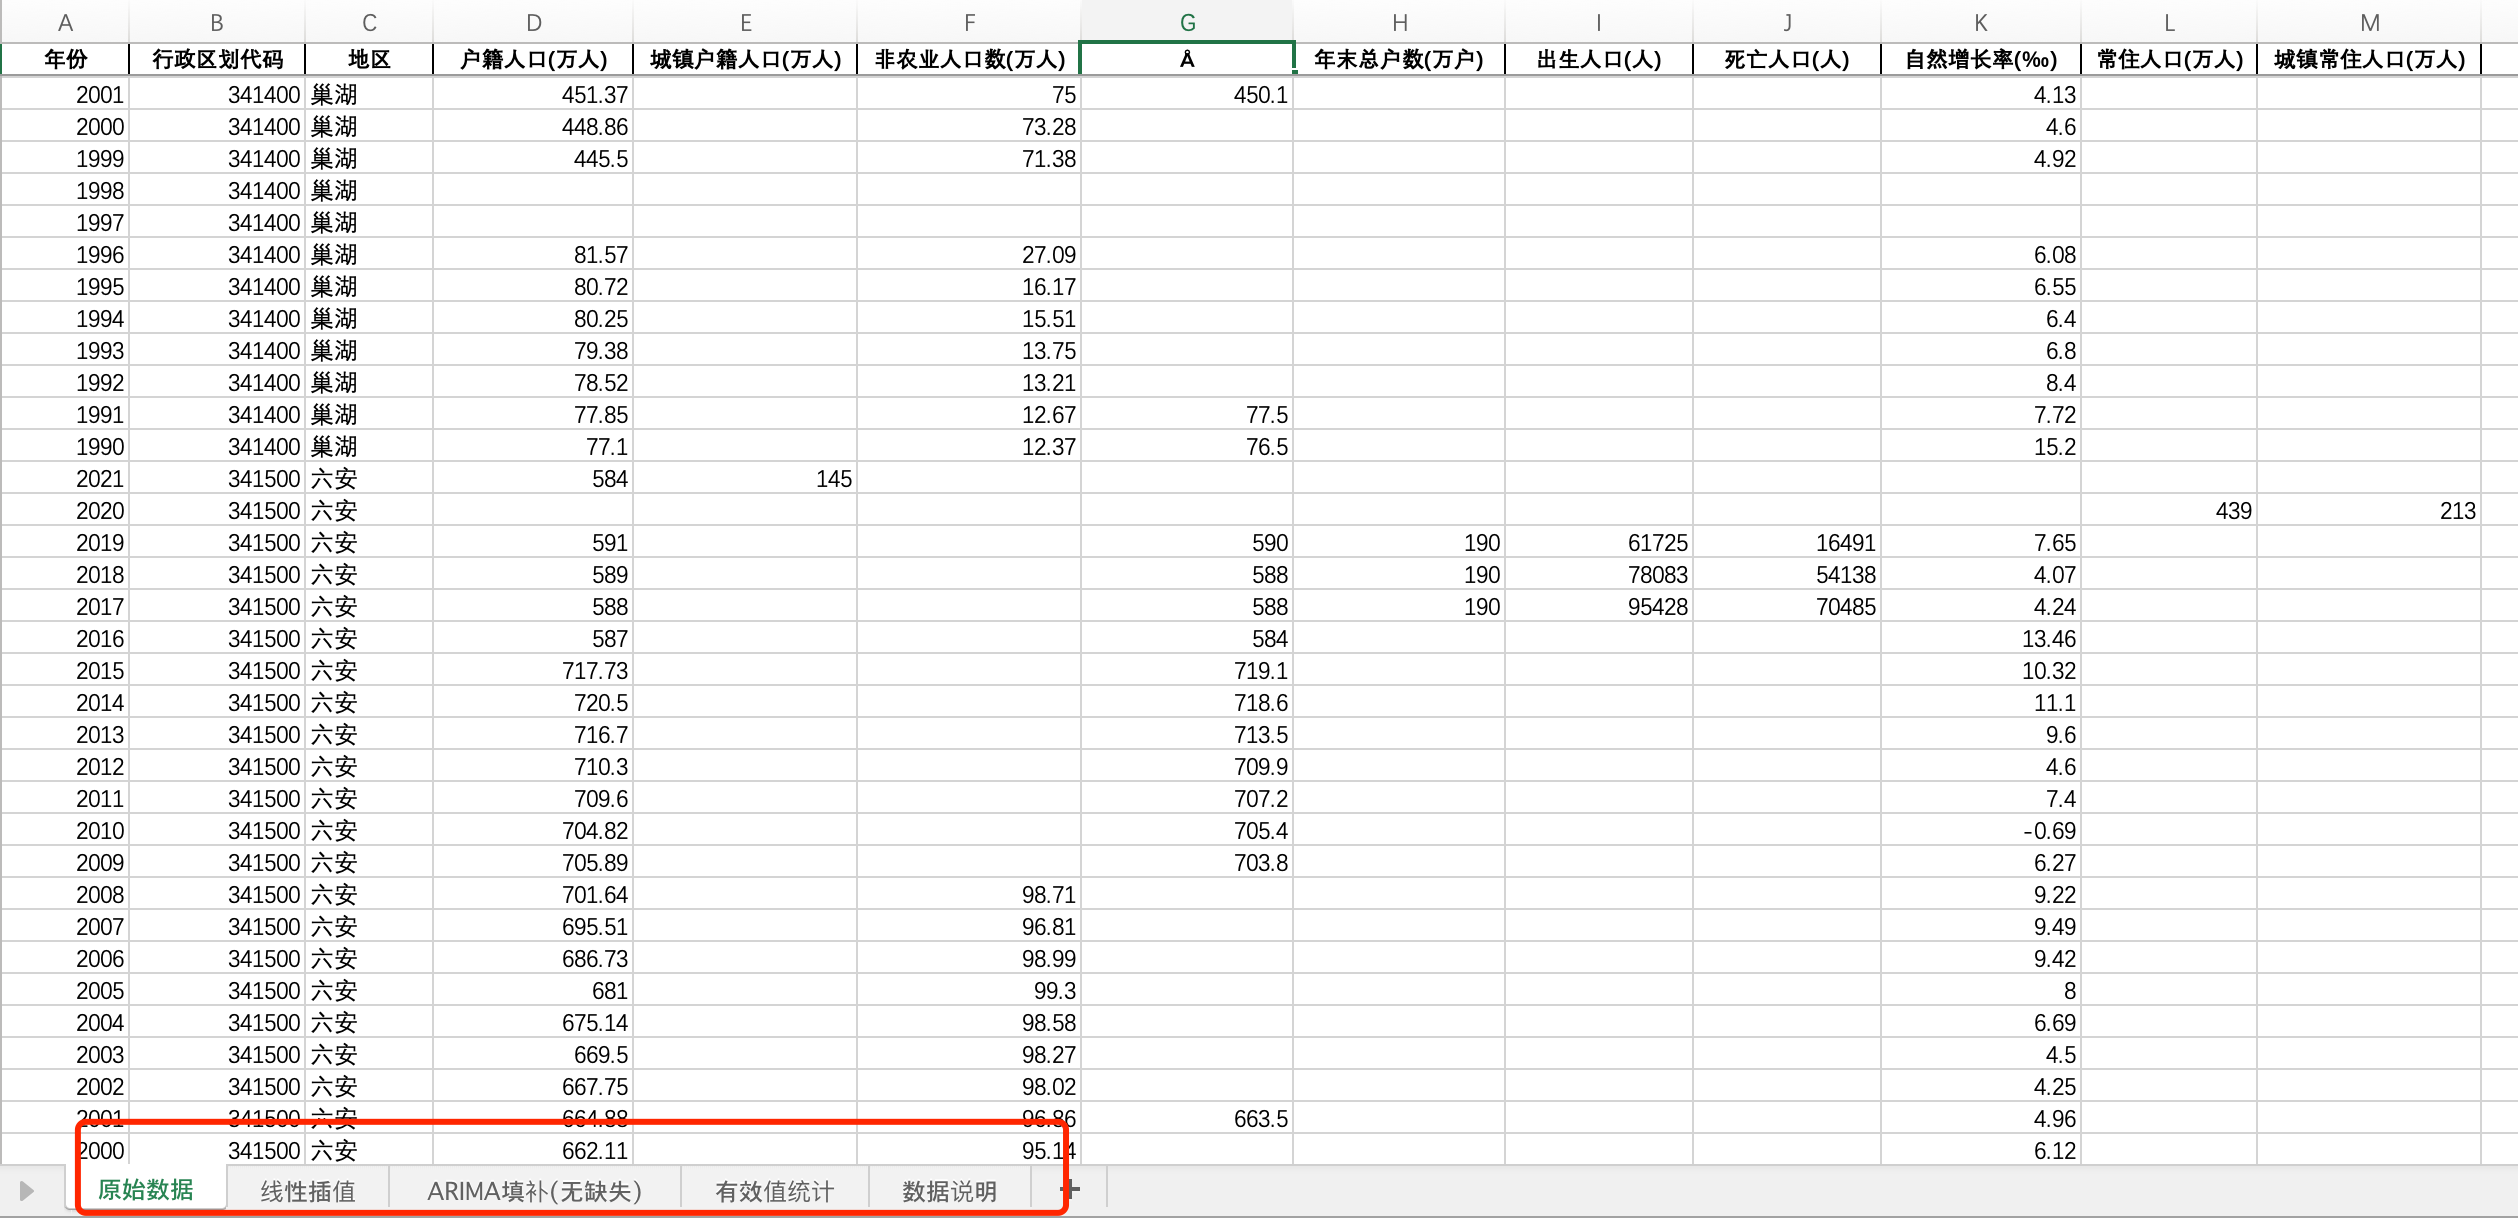Screen dimensions: 2518x1218
Task: Switch to the 线性插值 sheet tab
Action: tap(308, 1191)
